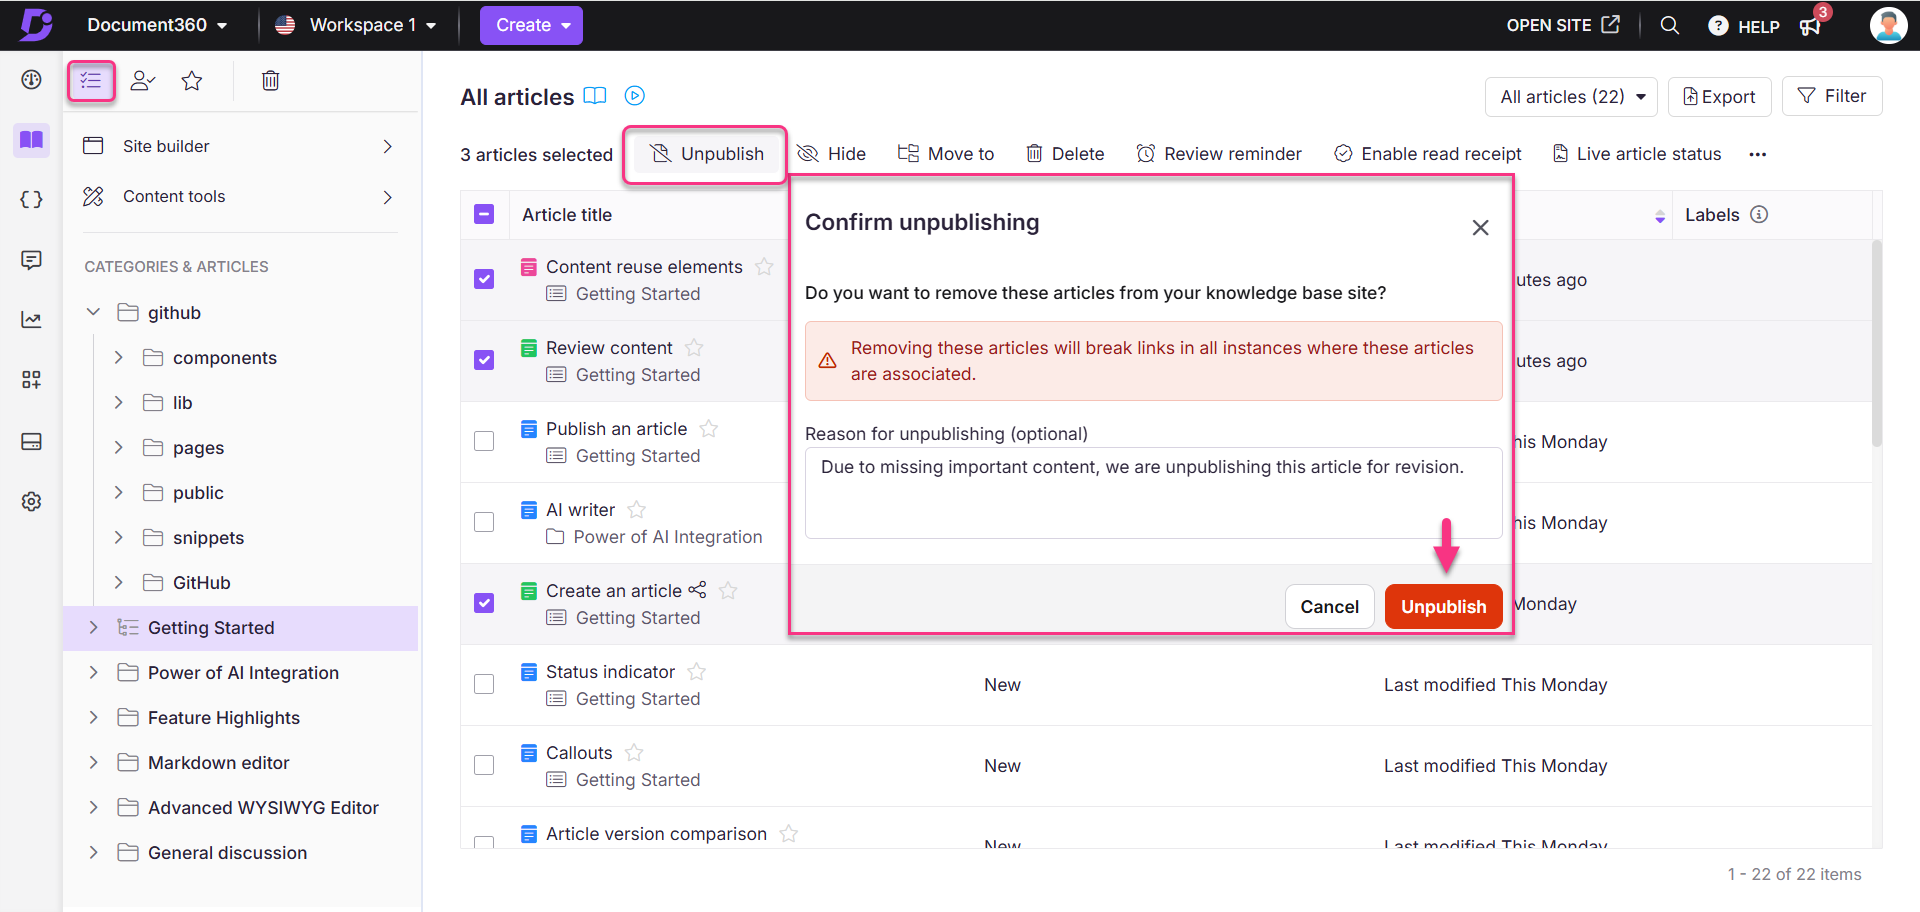1920x912 pixels.
Task: Confirm with the red Unpublish button
Action: [1443, 607]
